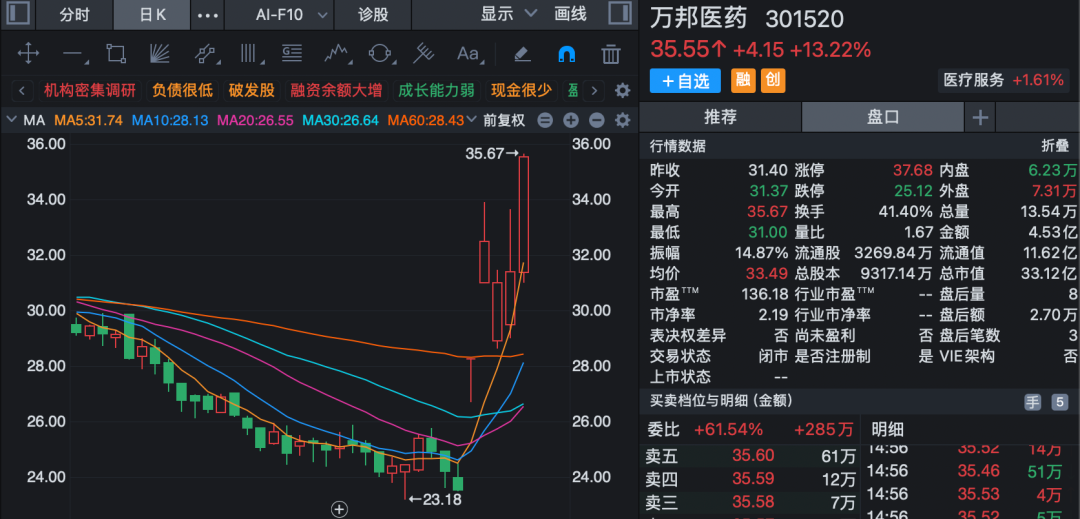Click the MA10:28.13 indicator label
The height and width of the screenshot is (519, 1080).
(x=170, y=120)
